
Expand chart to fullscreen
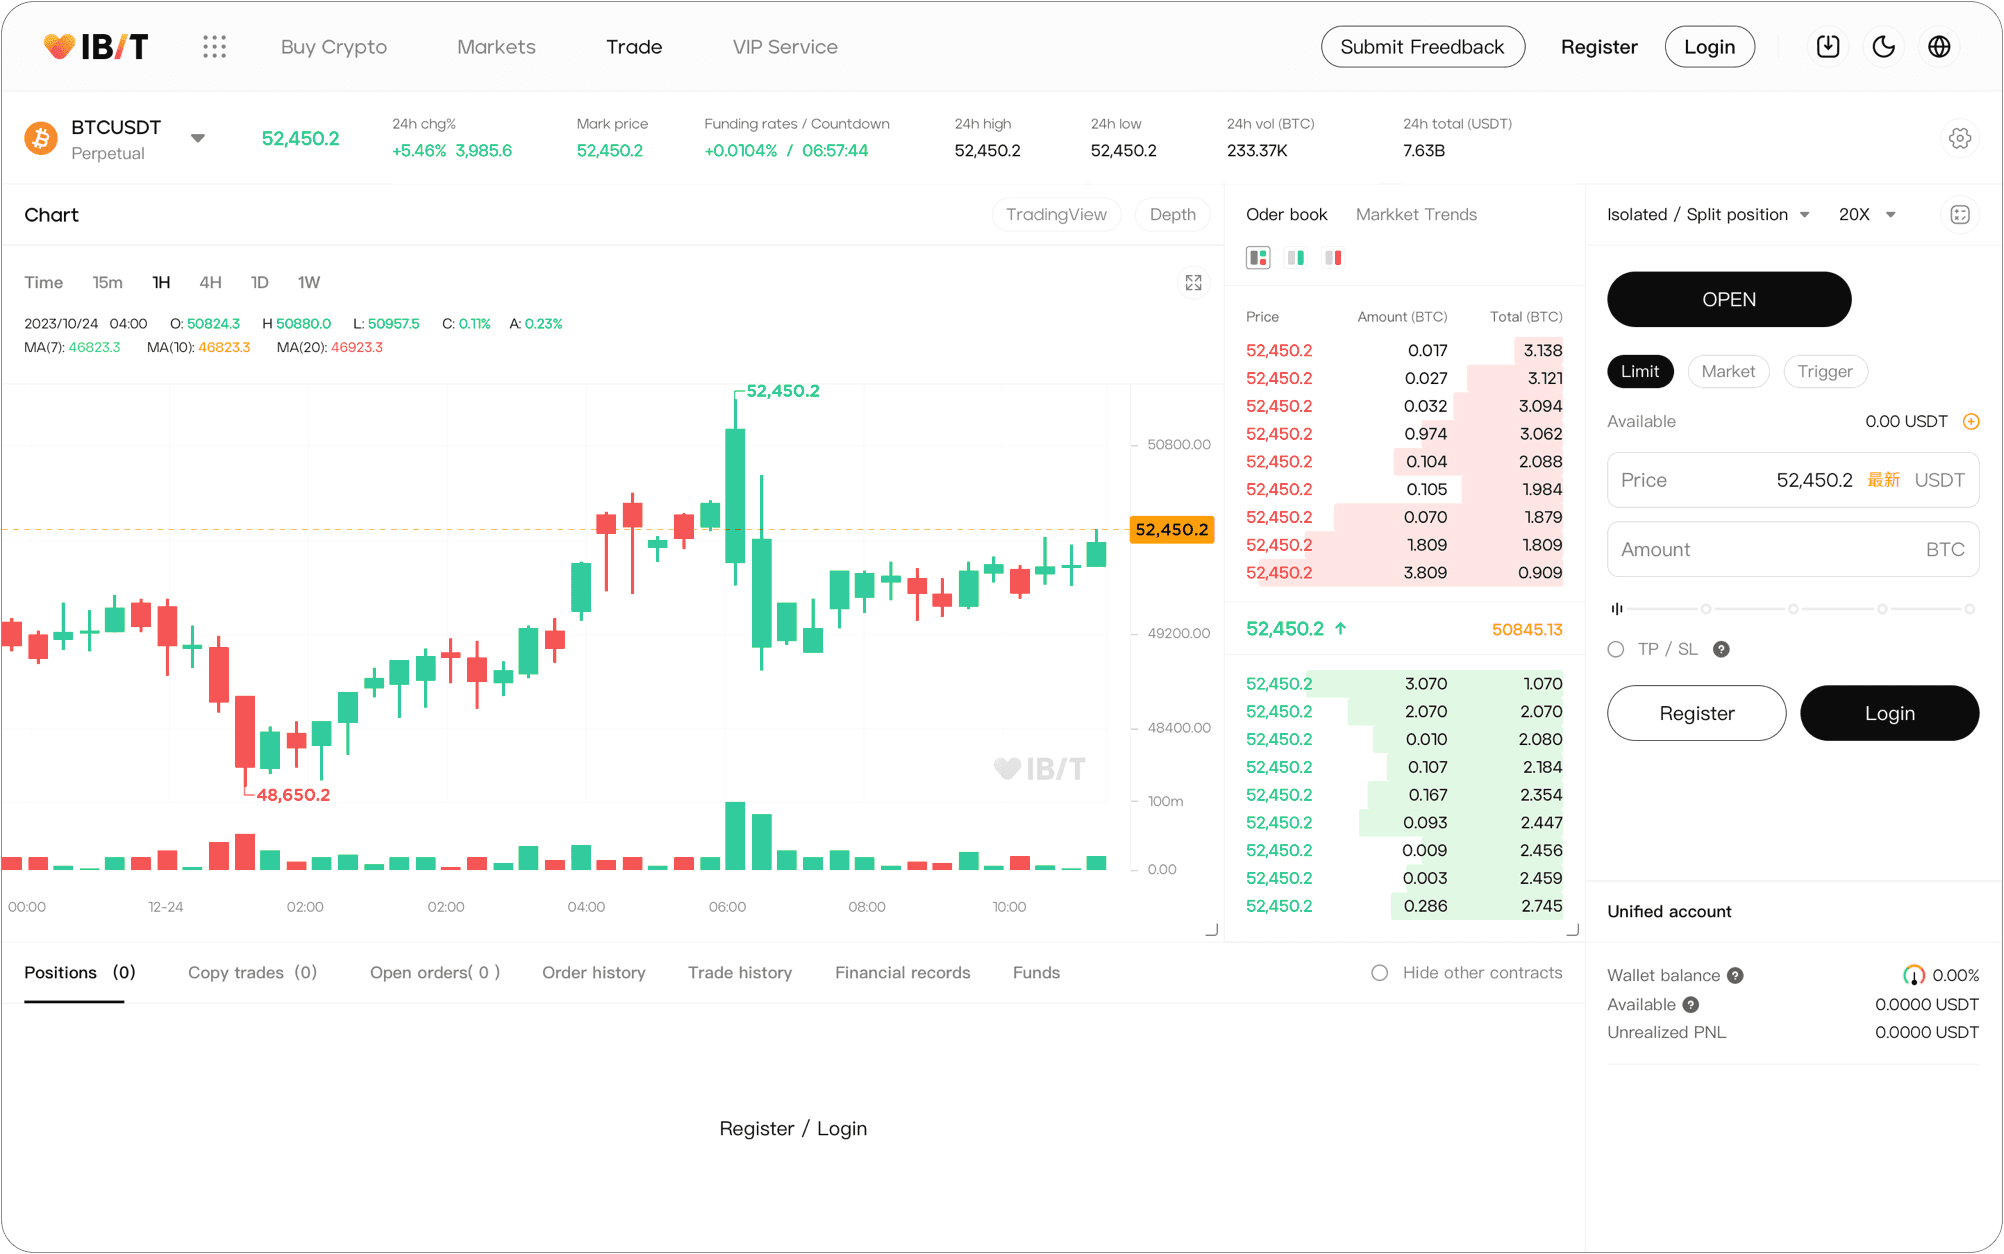point(1193,283)
